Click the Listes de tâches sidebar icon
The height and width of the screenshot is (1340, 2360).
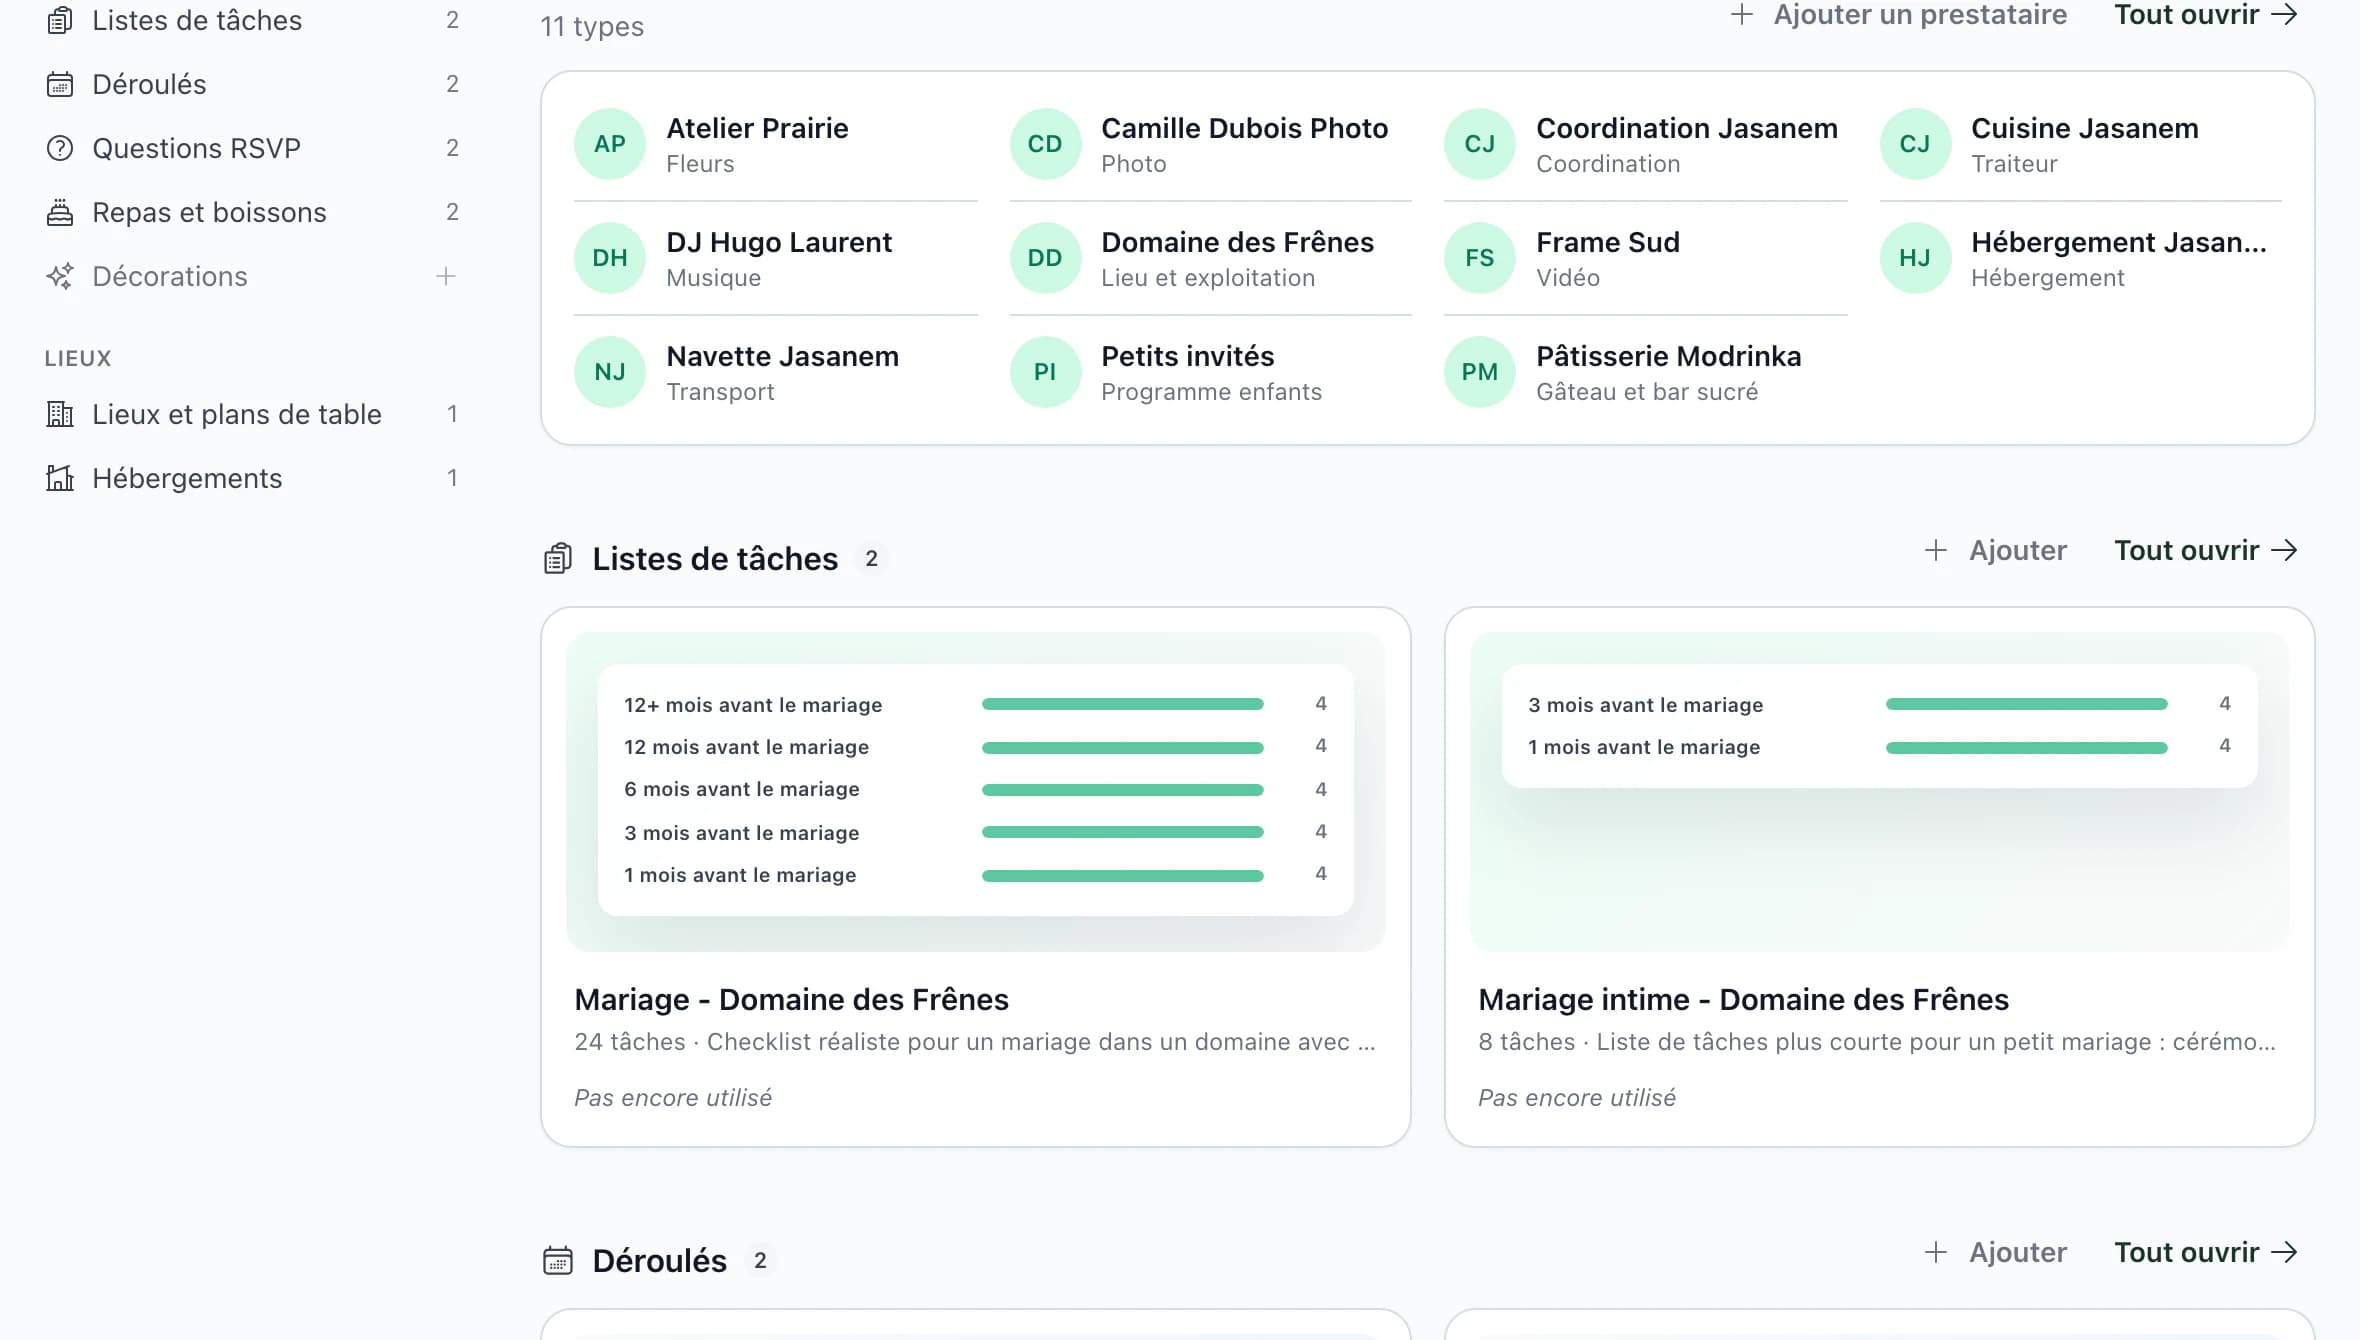click(60, 20)
